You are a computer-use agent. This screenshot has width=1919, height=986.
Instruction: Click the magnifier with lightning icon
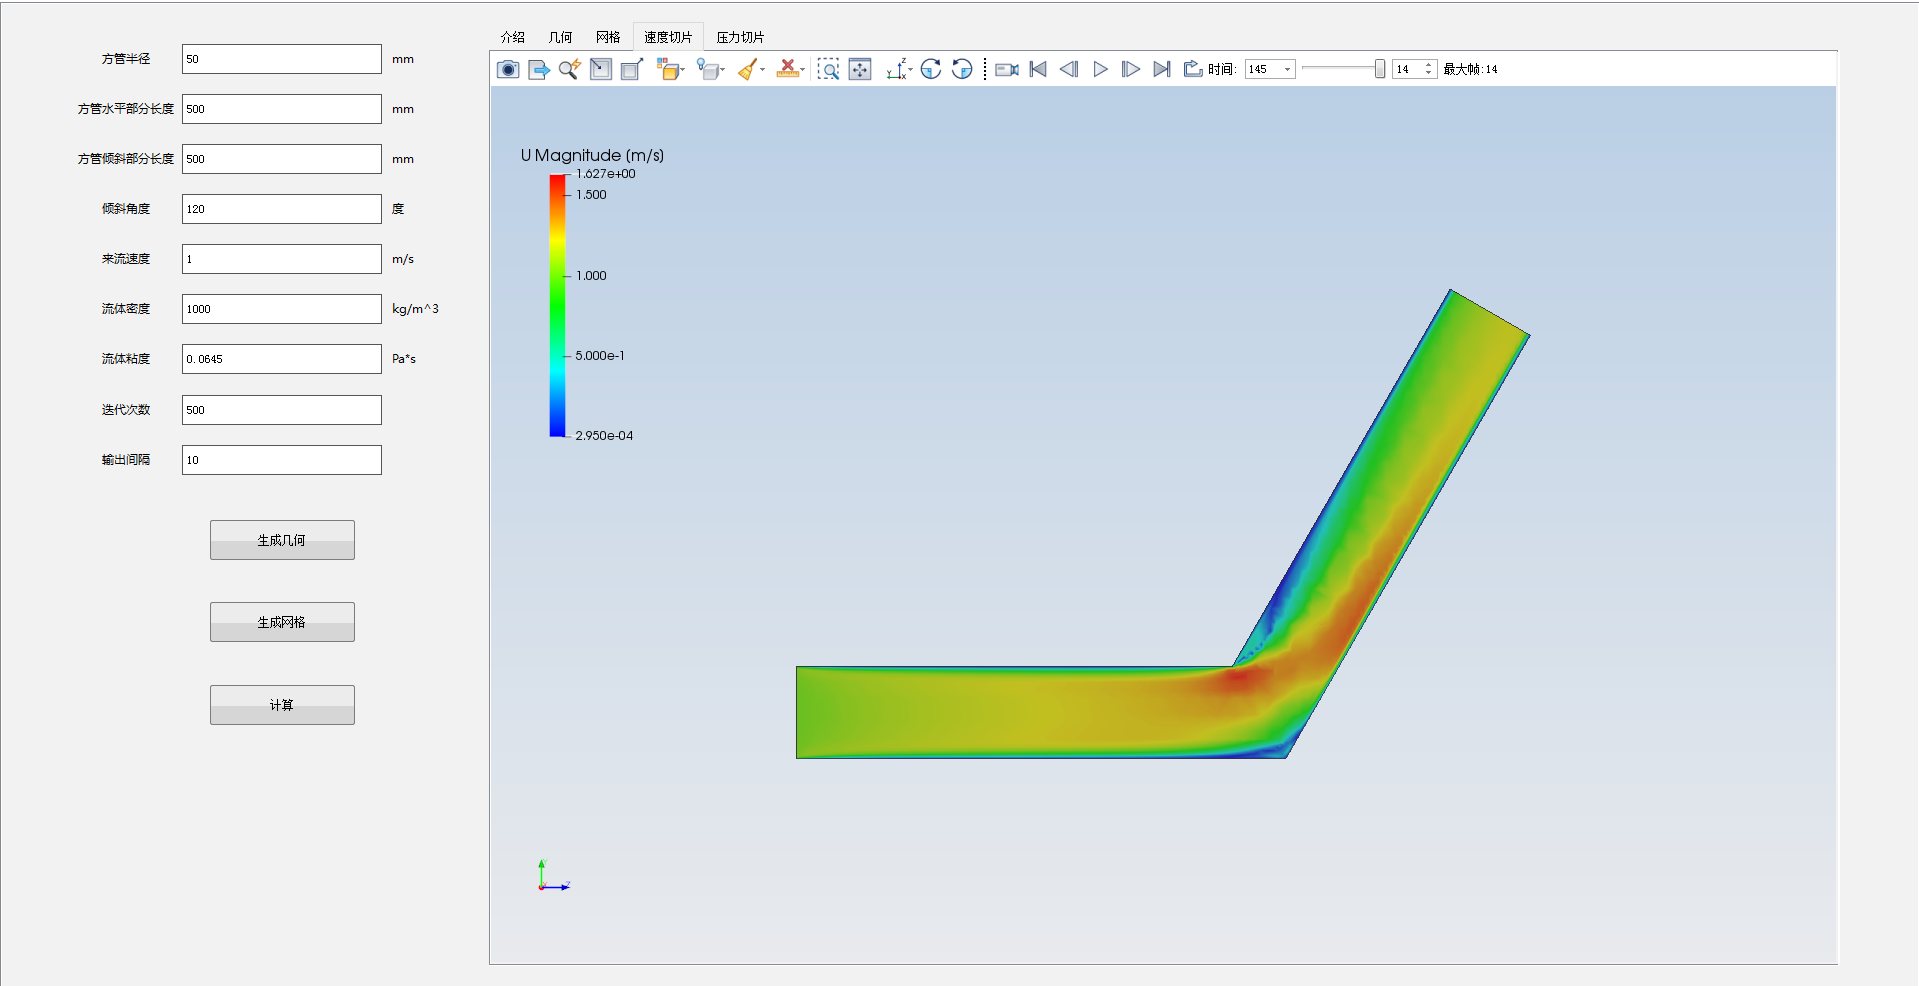point(570,69)
